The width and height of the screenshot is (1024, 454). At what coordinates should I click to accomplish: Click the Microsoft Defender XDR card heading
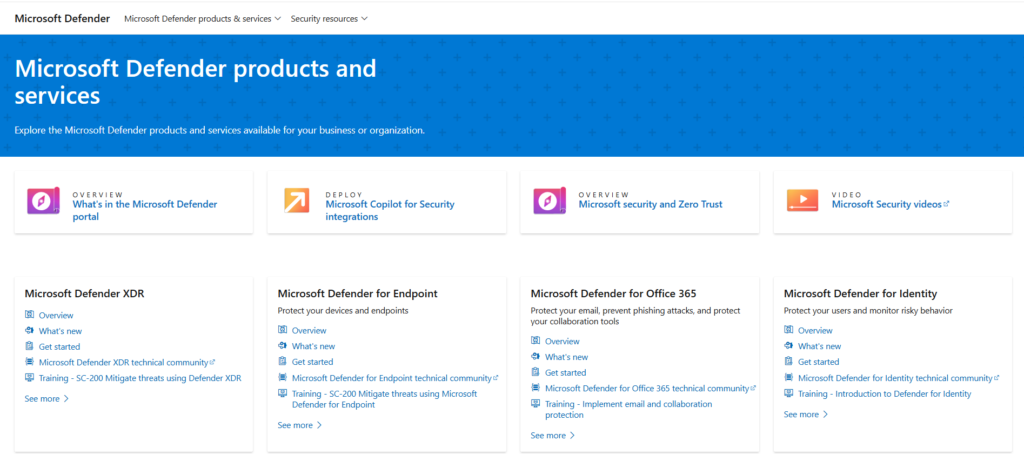84,293
